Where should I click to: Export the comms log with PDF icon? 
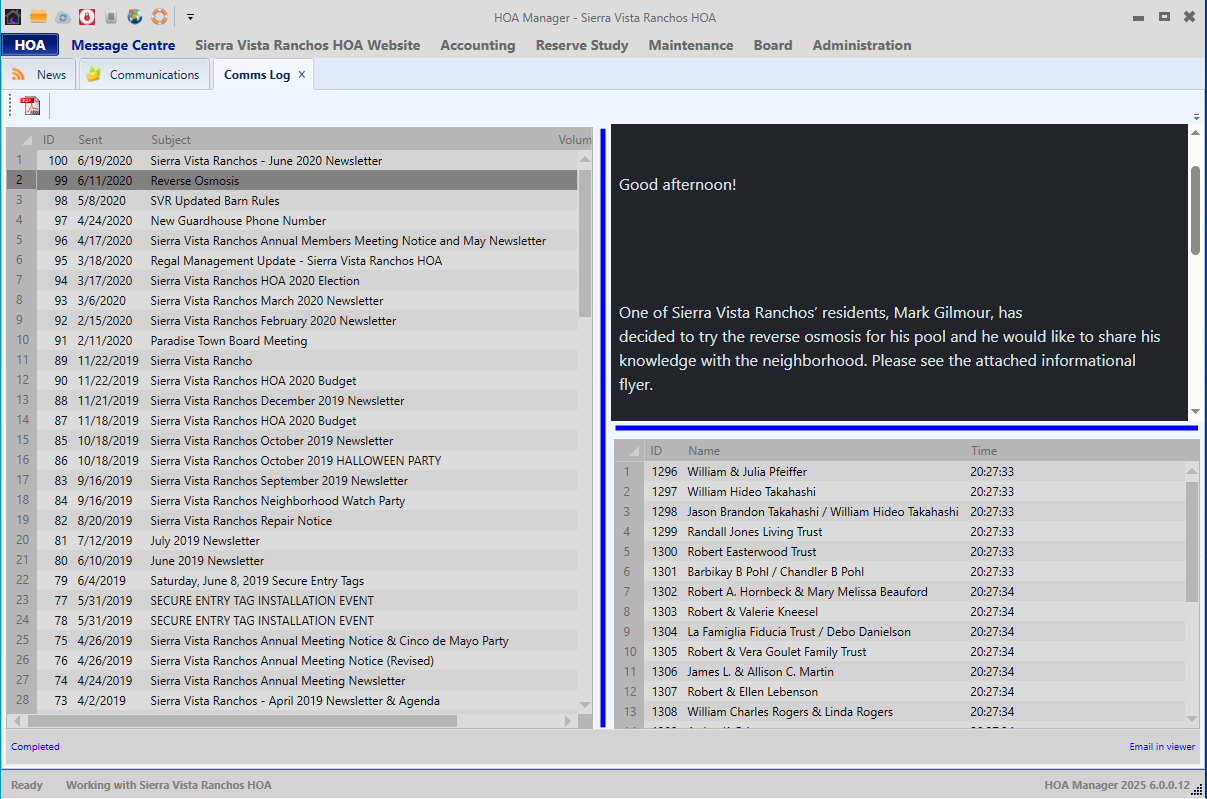[x=31, y=106]
